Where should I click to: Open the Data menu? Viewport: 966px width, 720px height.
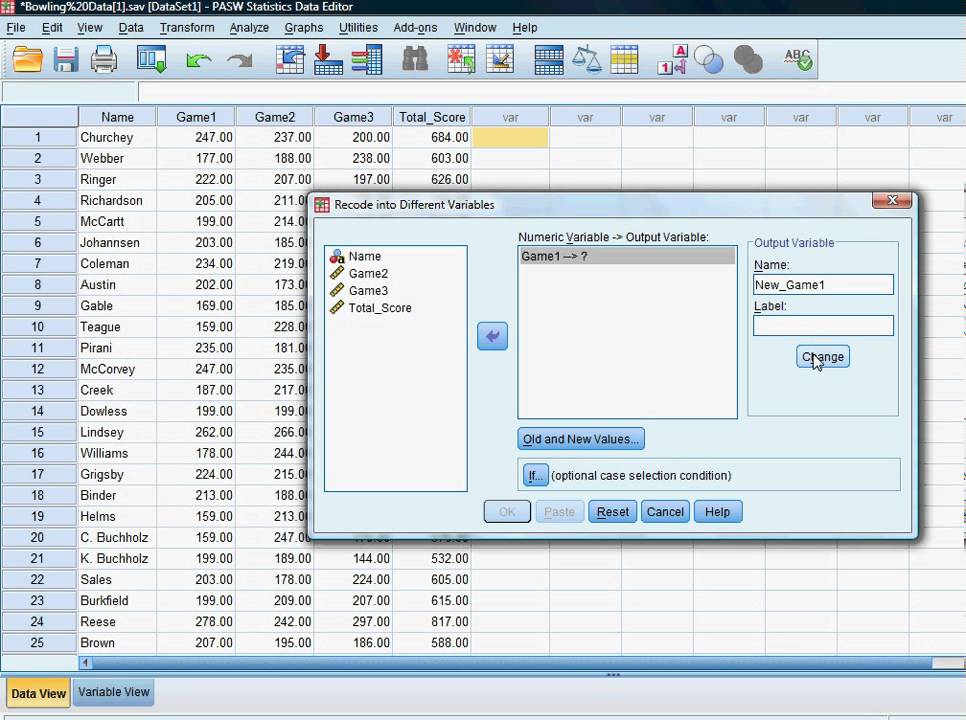click(131, 28)
